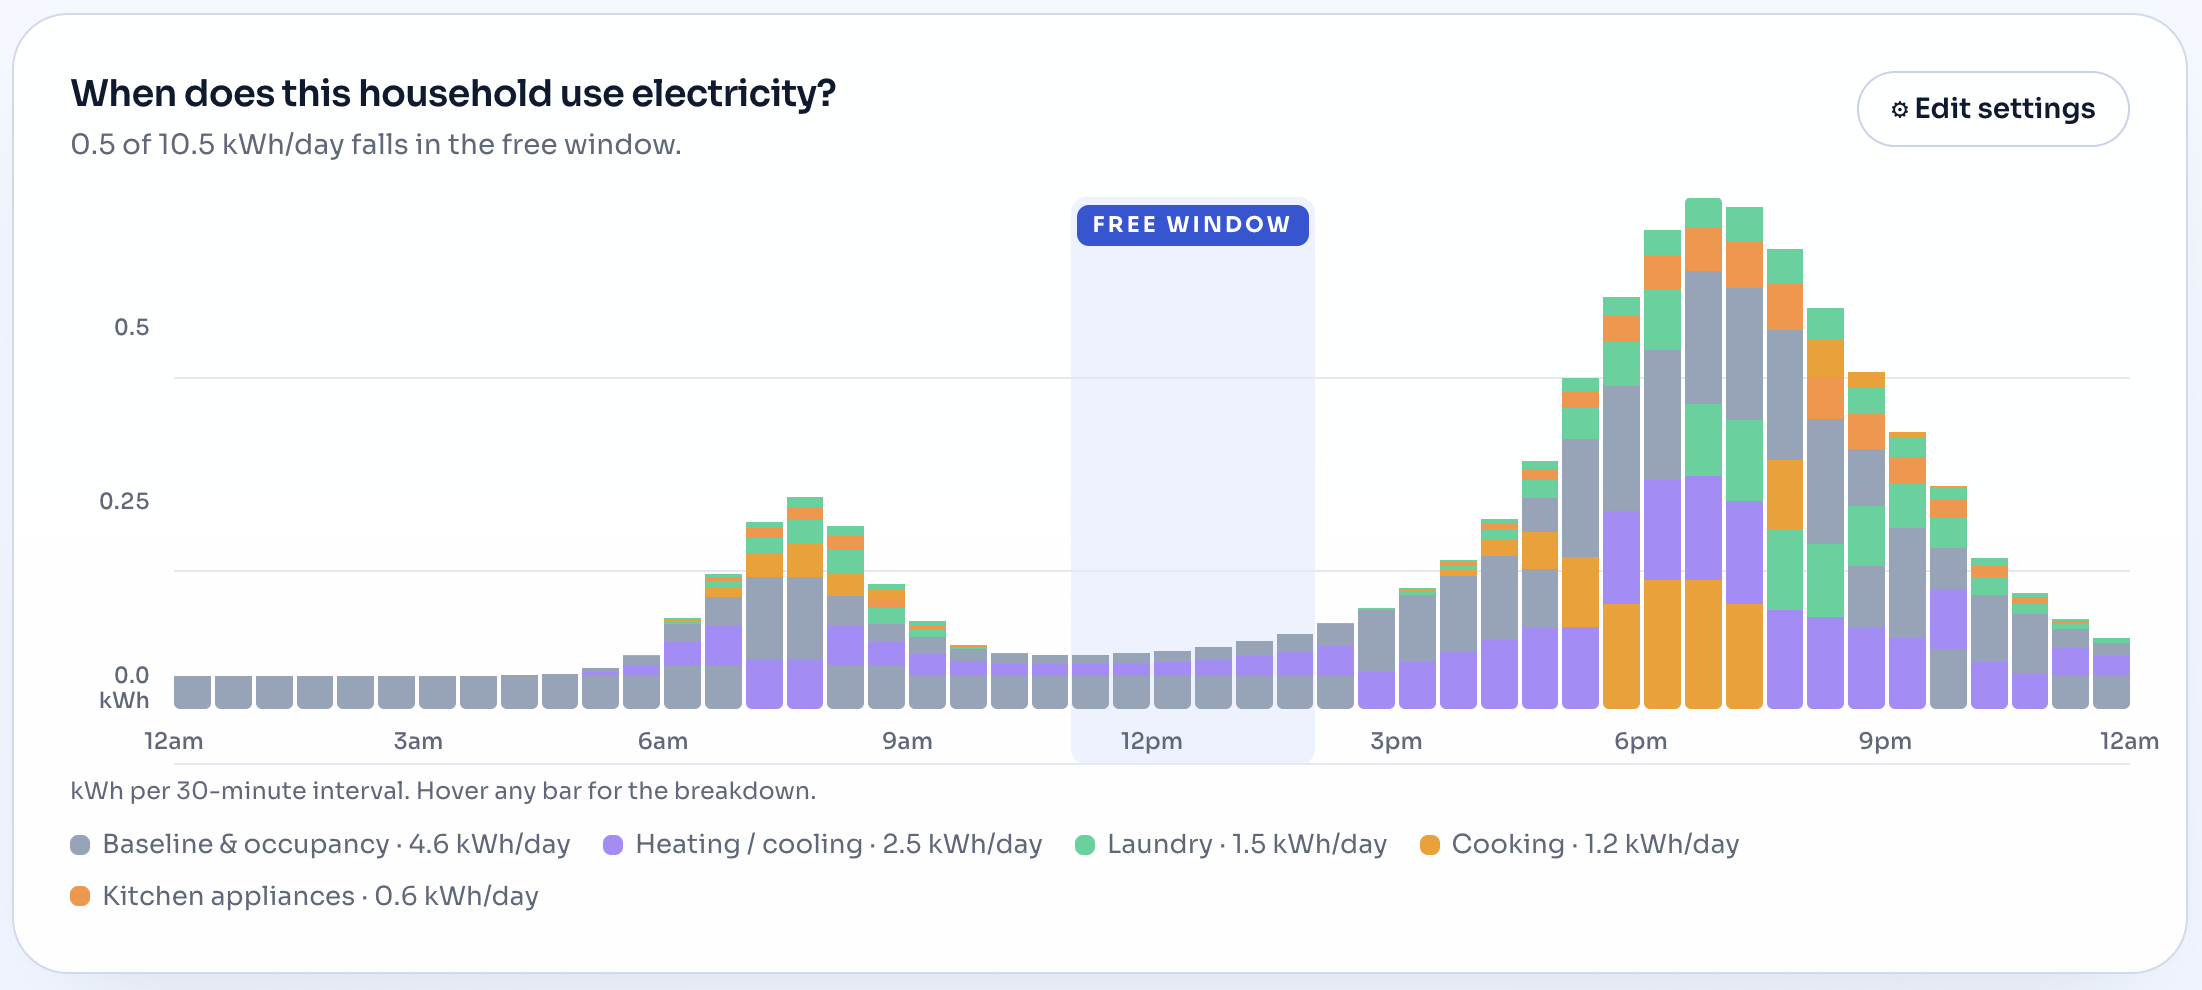2202x990 pixels.
Task: Click the heading "When does this household use electricity?"
Action: 453,93
